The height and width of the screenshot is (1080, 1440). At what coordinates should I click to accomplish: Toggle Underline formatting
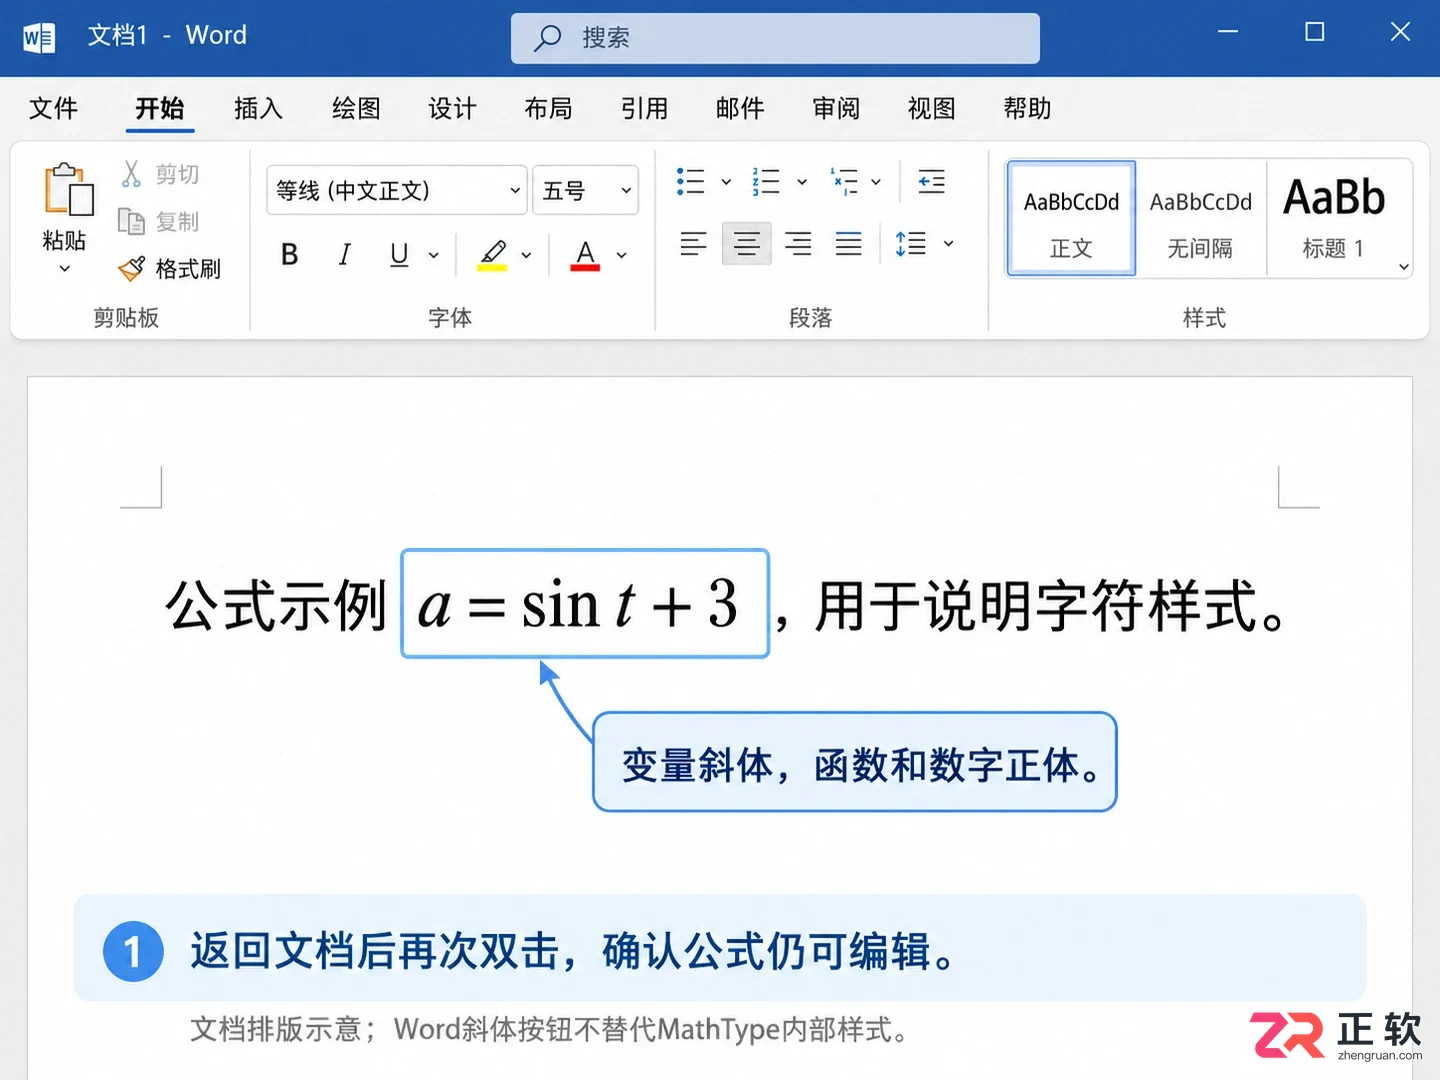[x=399, y=255]
